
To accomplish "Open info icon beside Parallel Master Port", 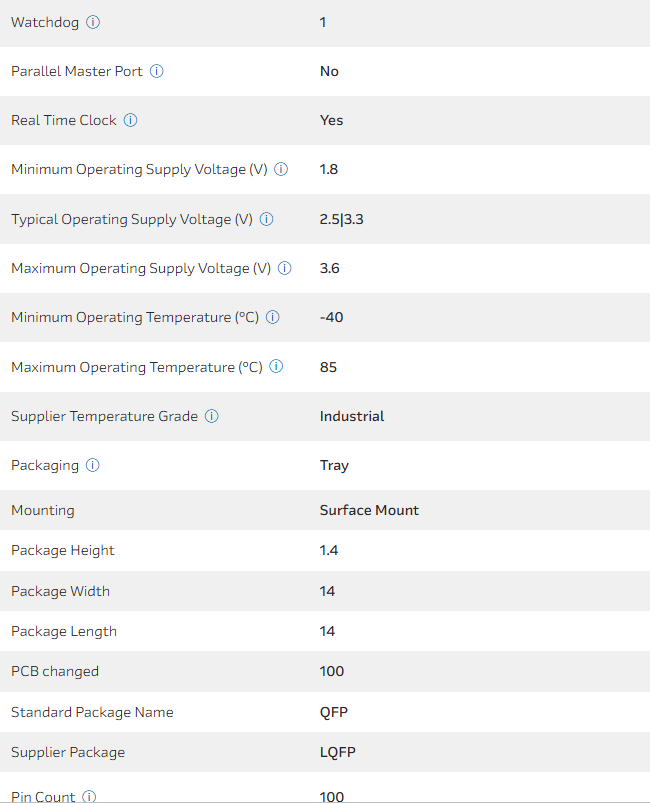I will (157, 71).
